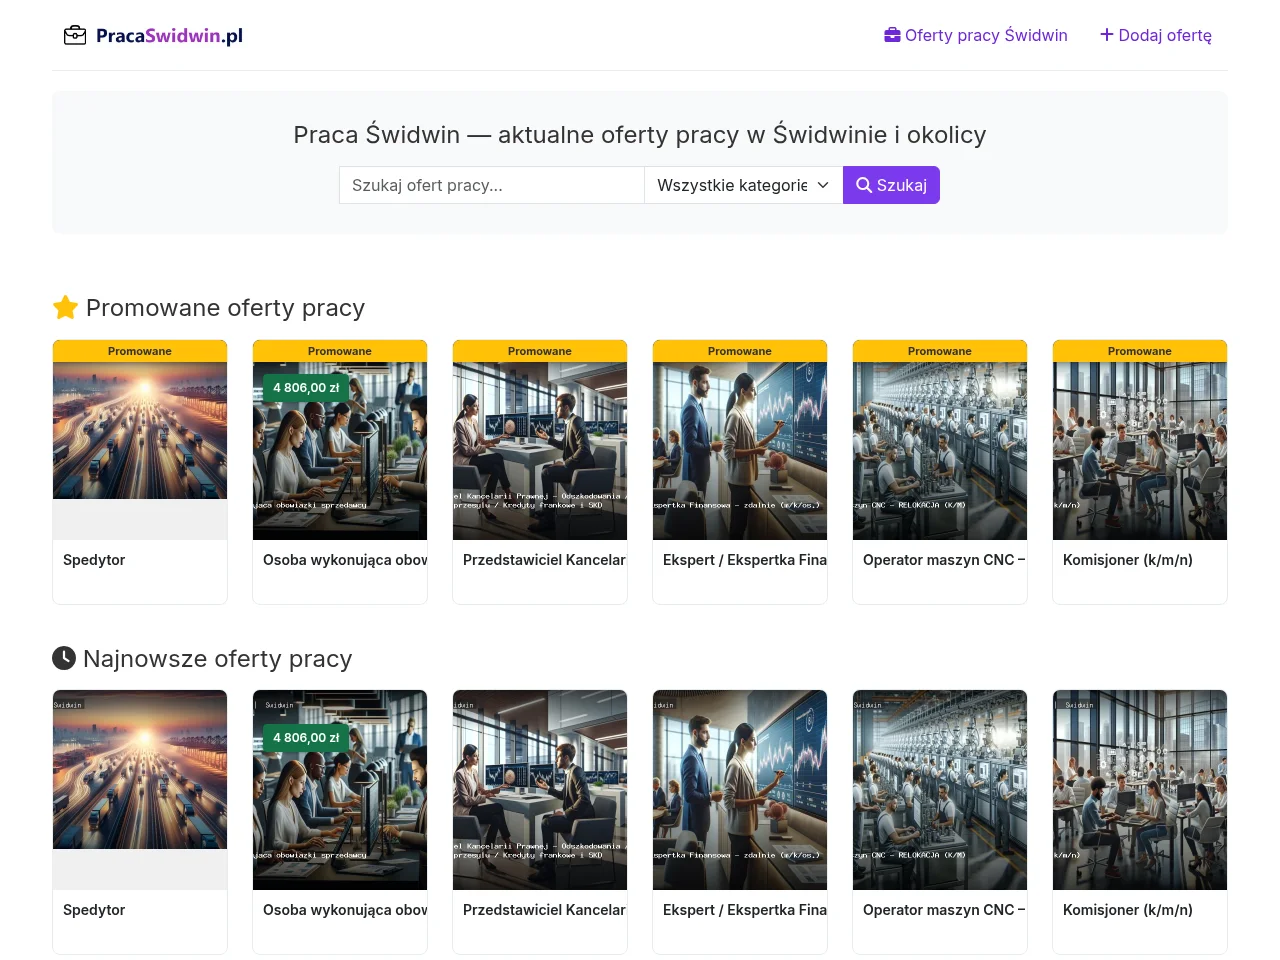Click Promowane badge on Komisjoner card

1140,351
